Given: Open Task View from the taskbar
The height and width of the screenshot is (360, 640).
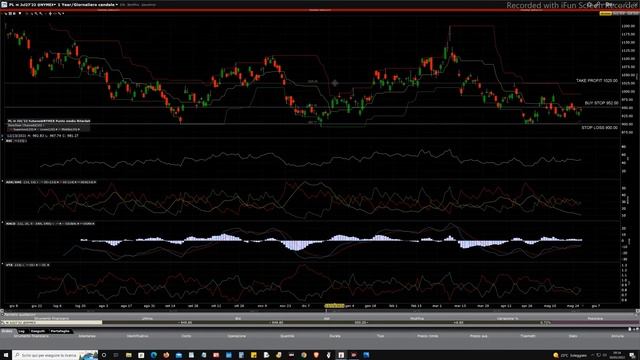Looking at the screenshot, I should [116, 355].
